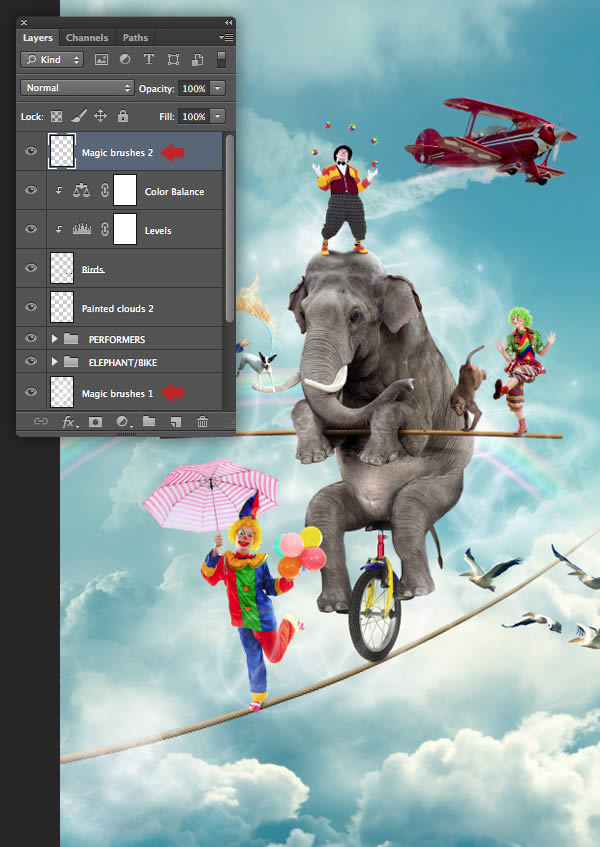This screenshot has height=847, width=600.
Task: Lock image pixels brush icon
Action: point(78,116)
